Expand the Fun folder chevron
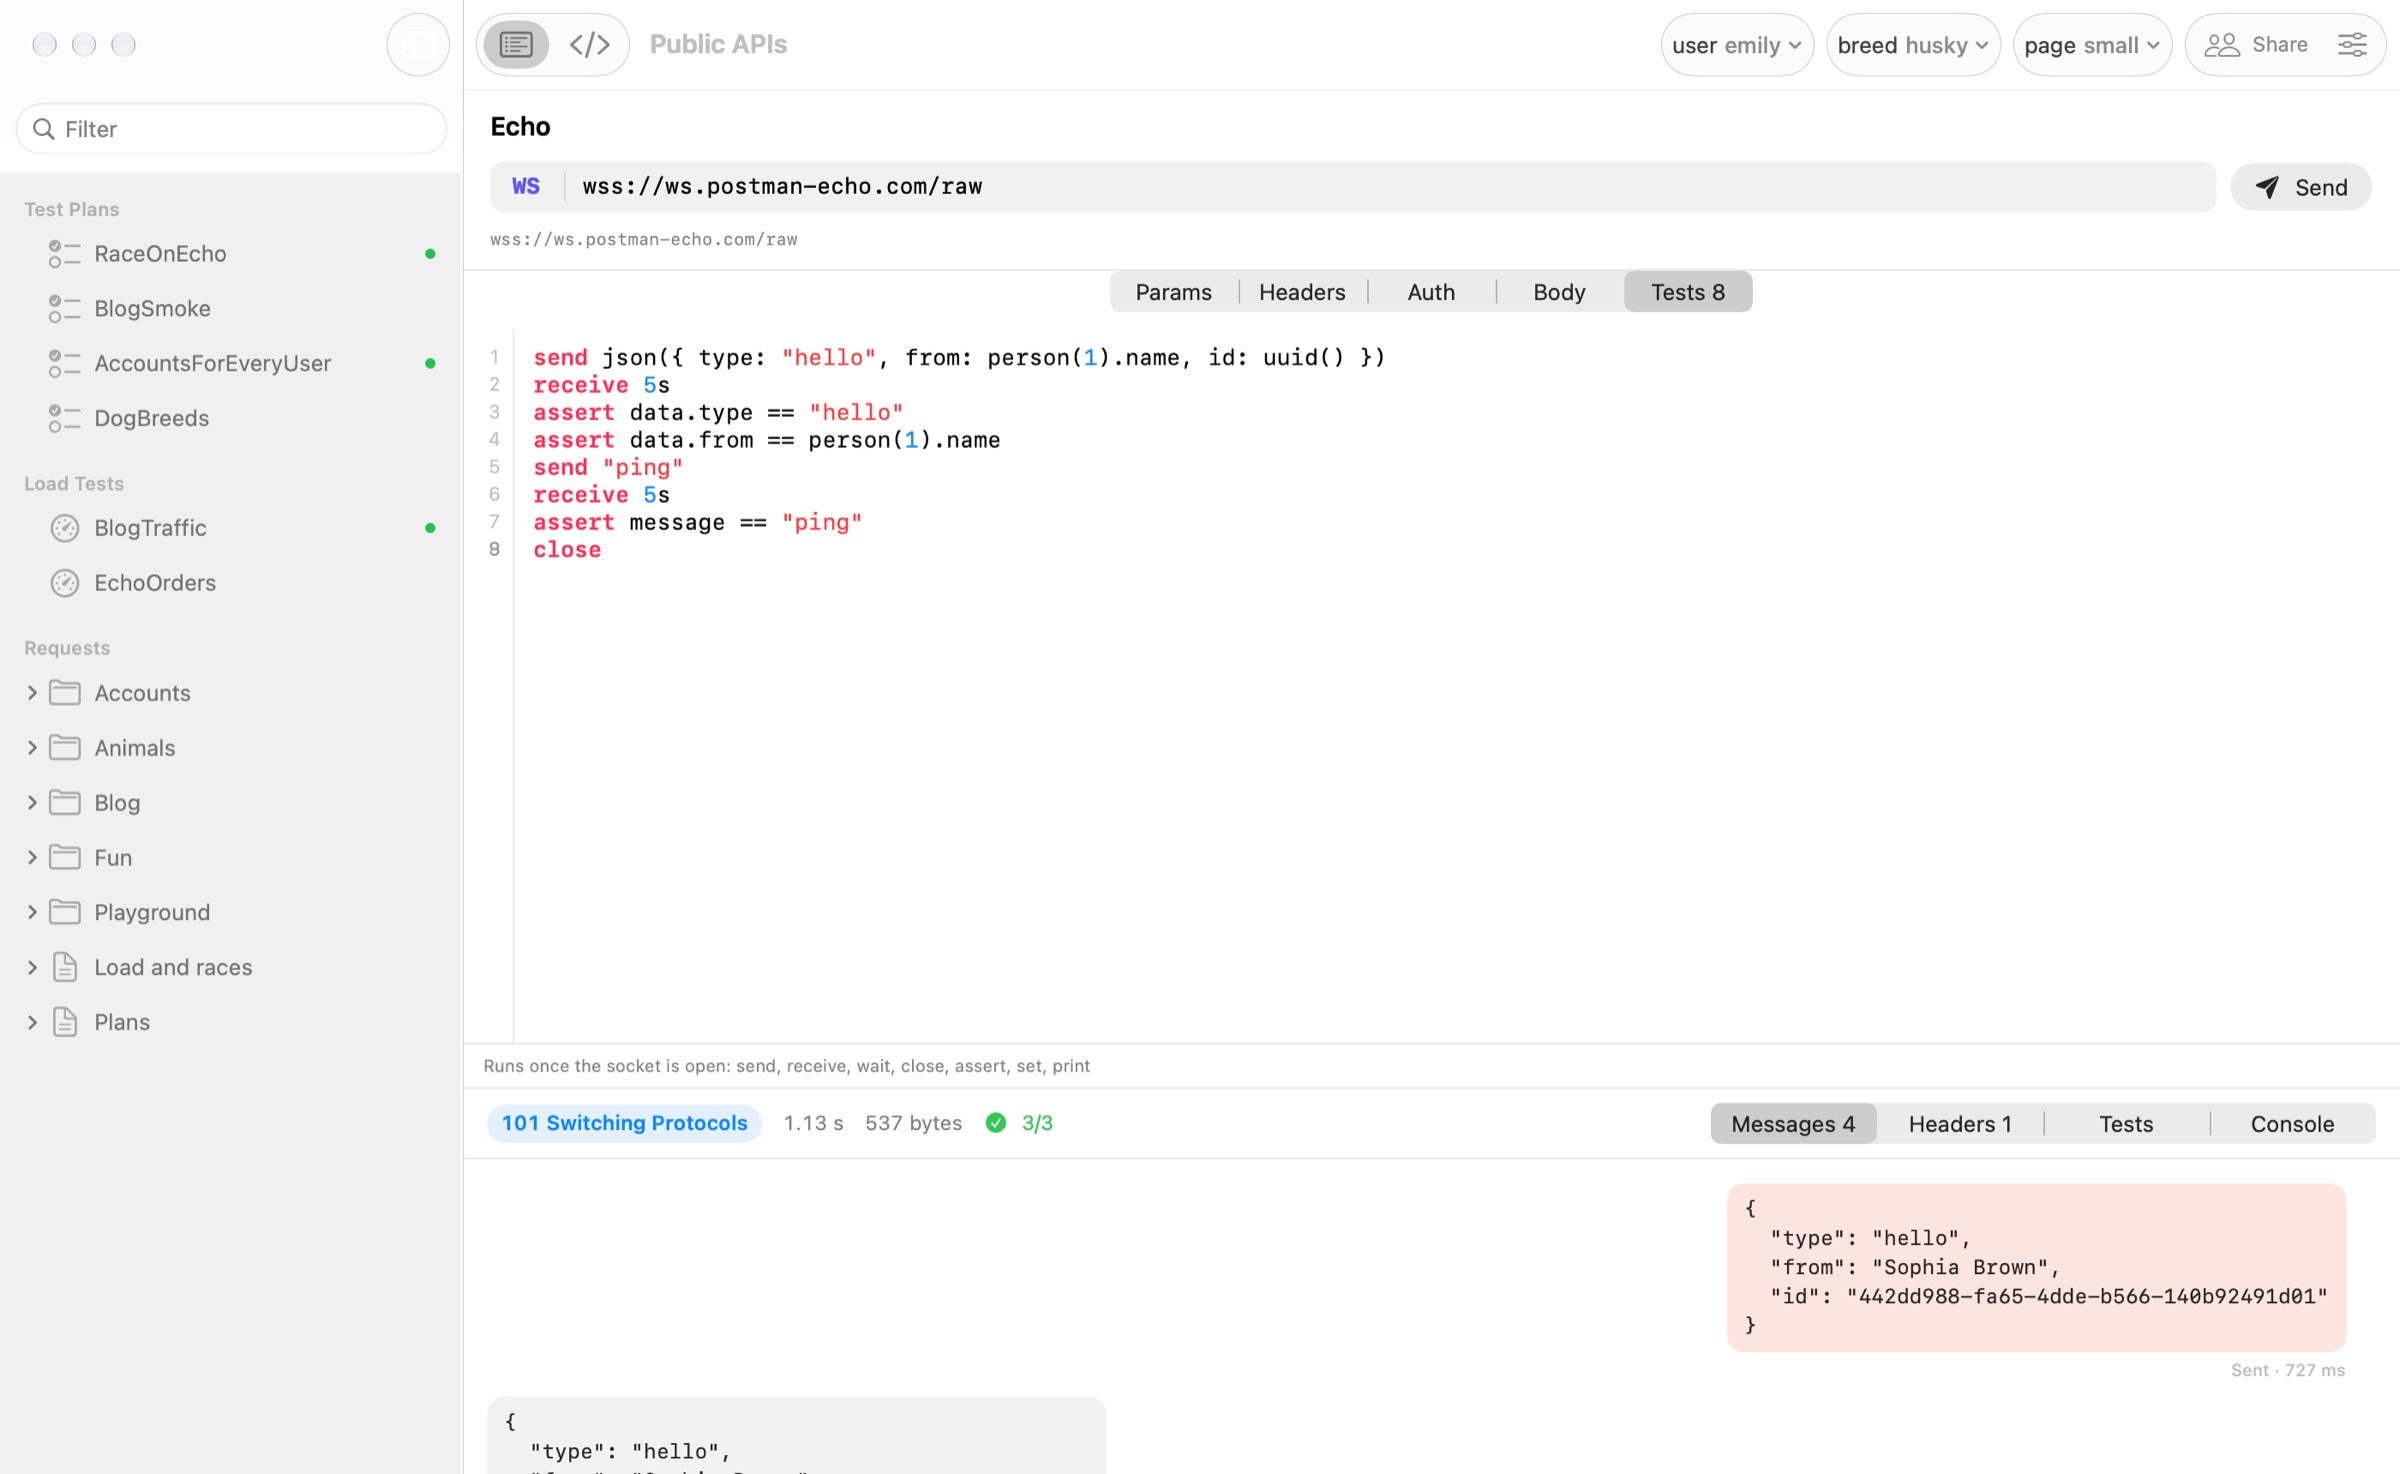 pyautogui.click(x=32, y=858)
